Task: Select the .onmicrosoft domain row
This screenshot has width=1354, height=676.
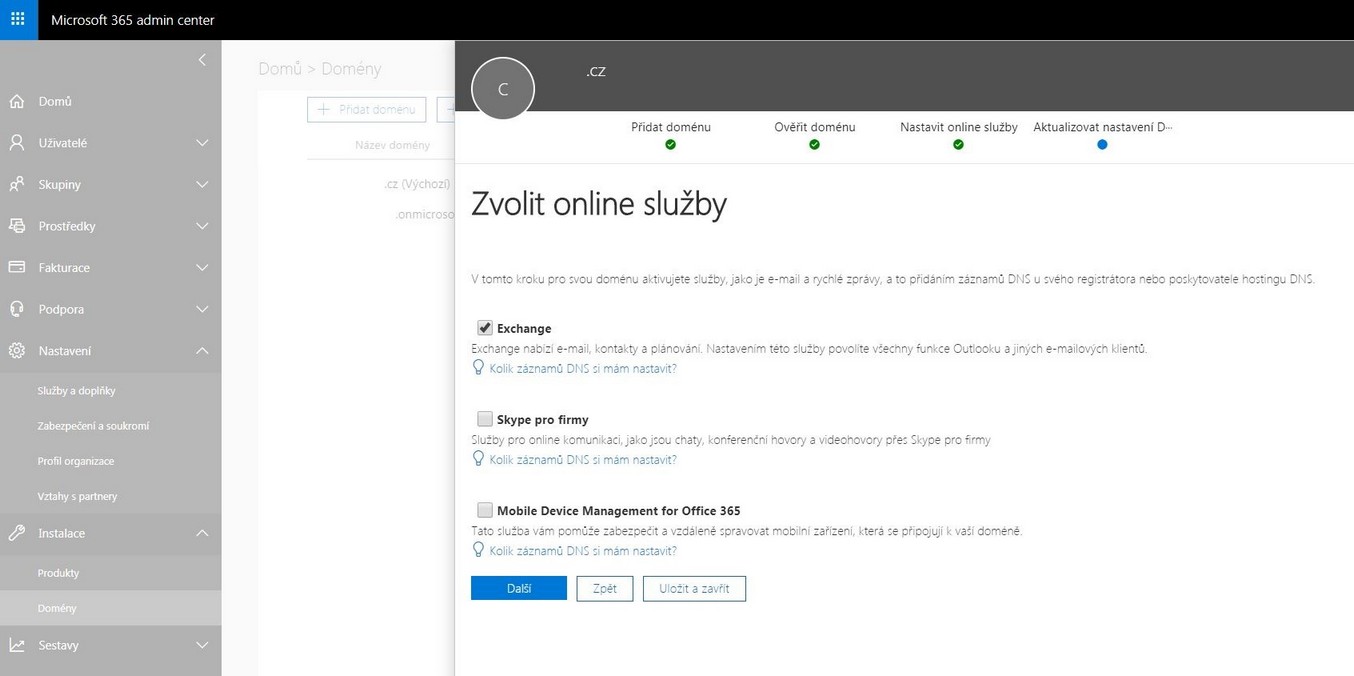Action: click(425, 214)
